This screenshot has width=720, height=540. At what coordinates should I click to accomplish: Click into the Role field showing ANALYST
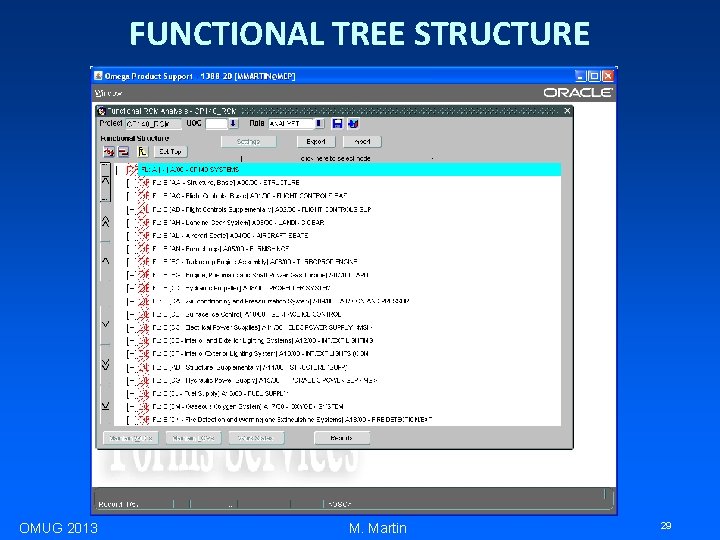point(292,124)
